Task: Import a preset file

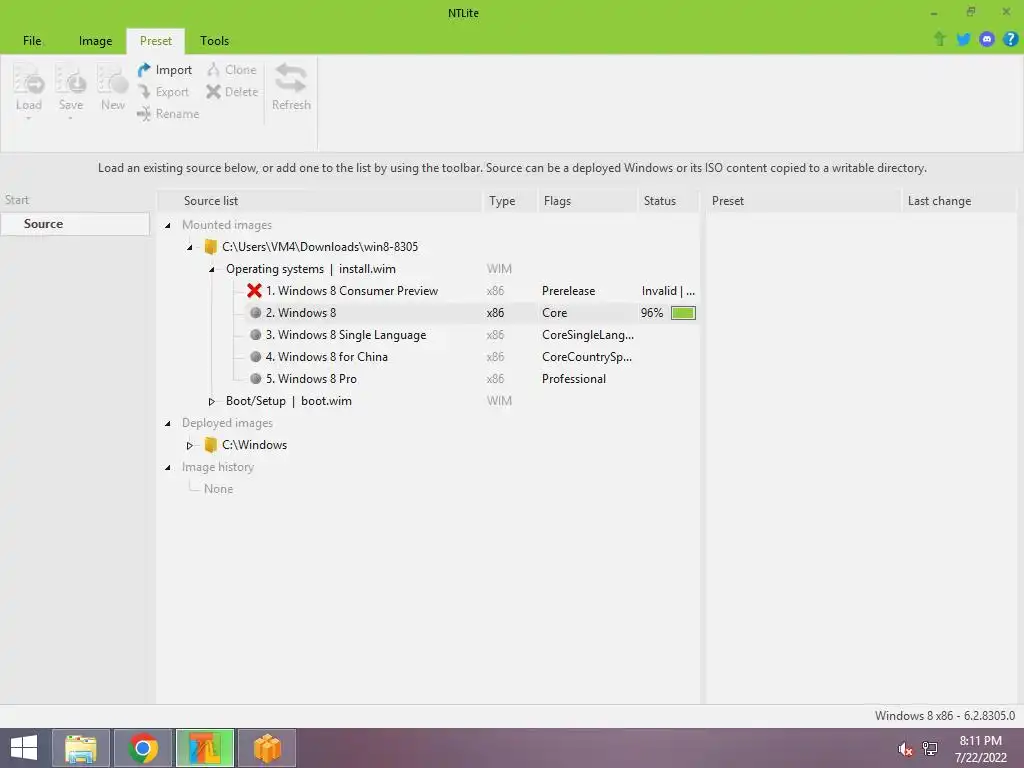Action: [165, 70]
